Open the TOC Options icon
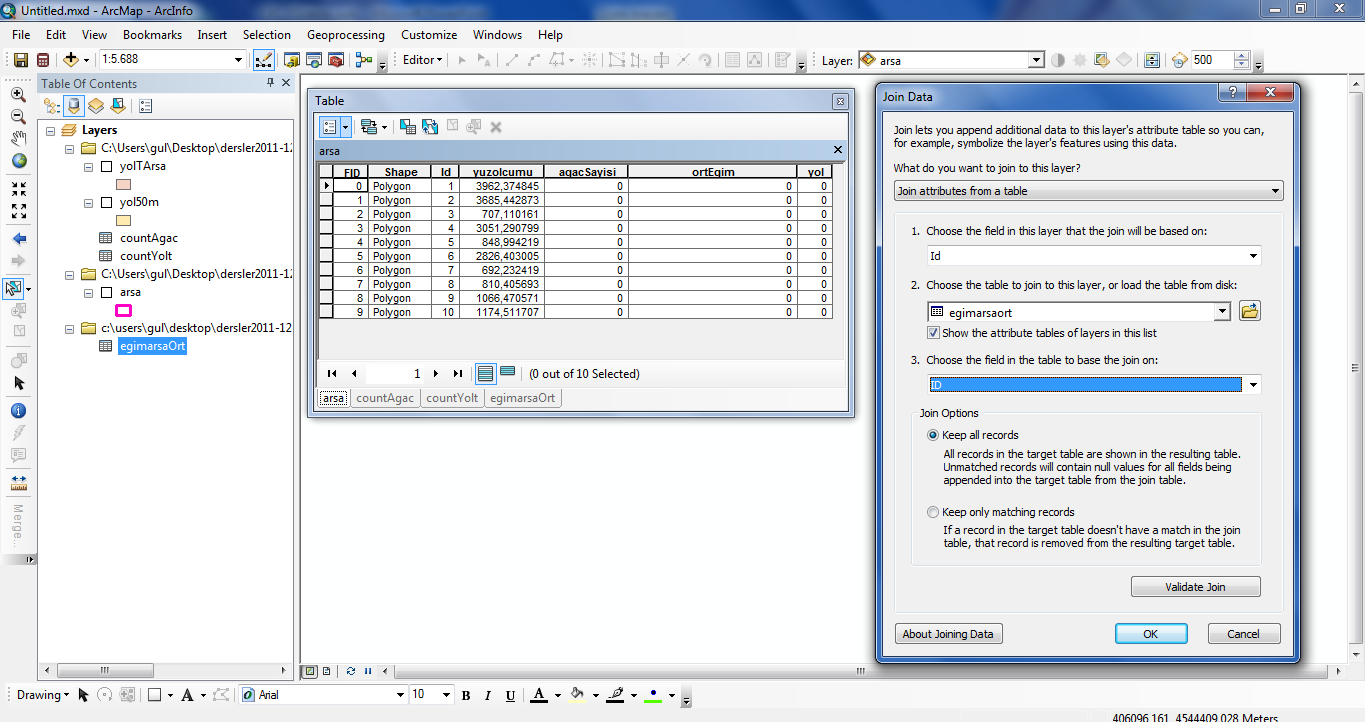Screen dimensions: 1365x722 [145, 105]
